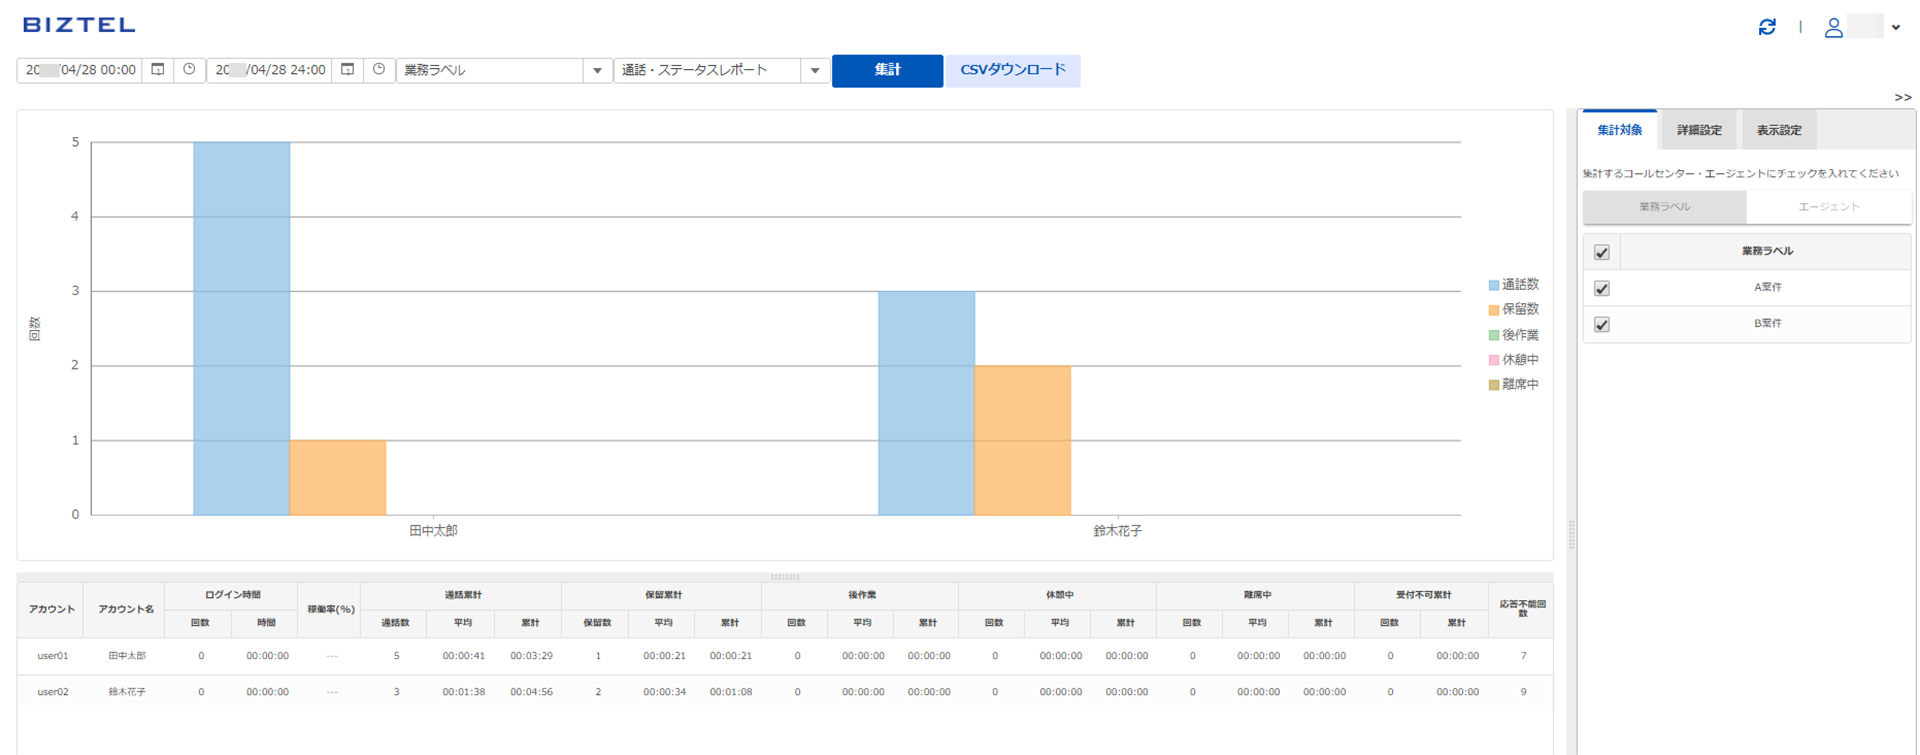Click the 保留累計 group header

click(x=662, y=595)
